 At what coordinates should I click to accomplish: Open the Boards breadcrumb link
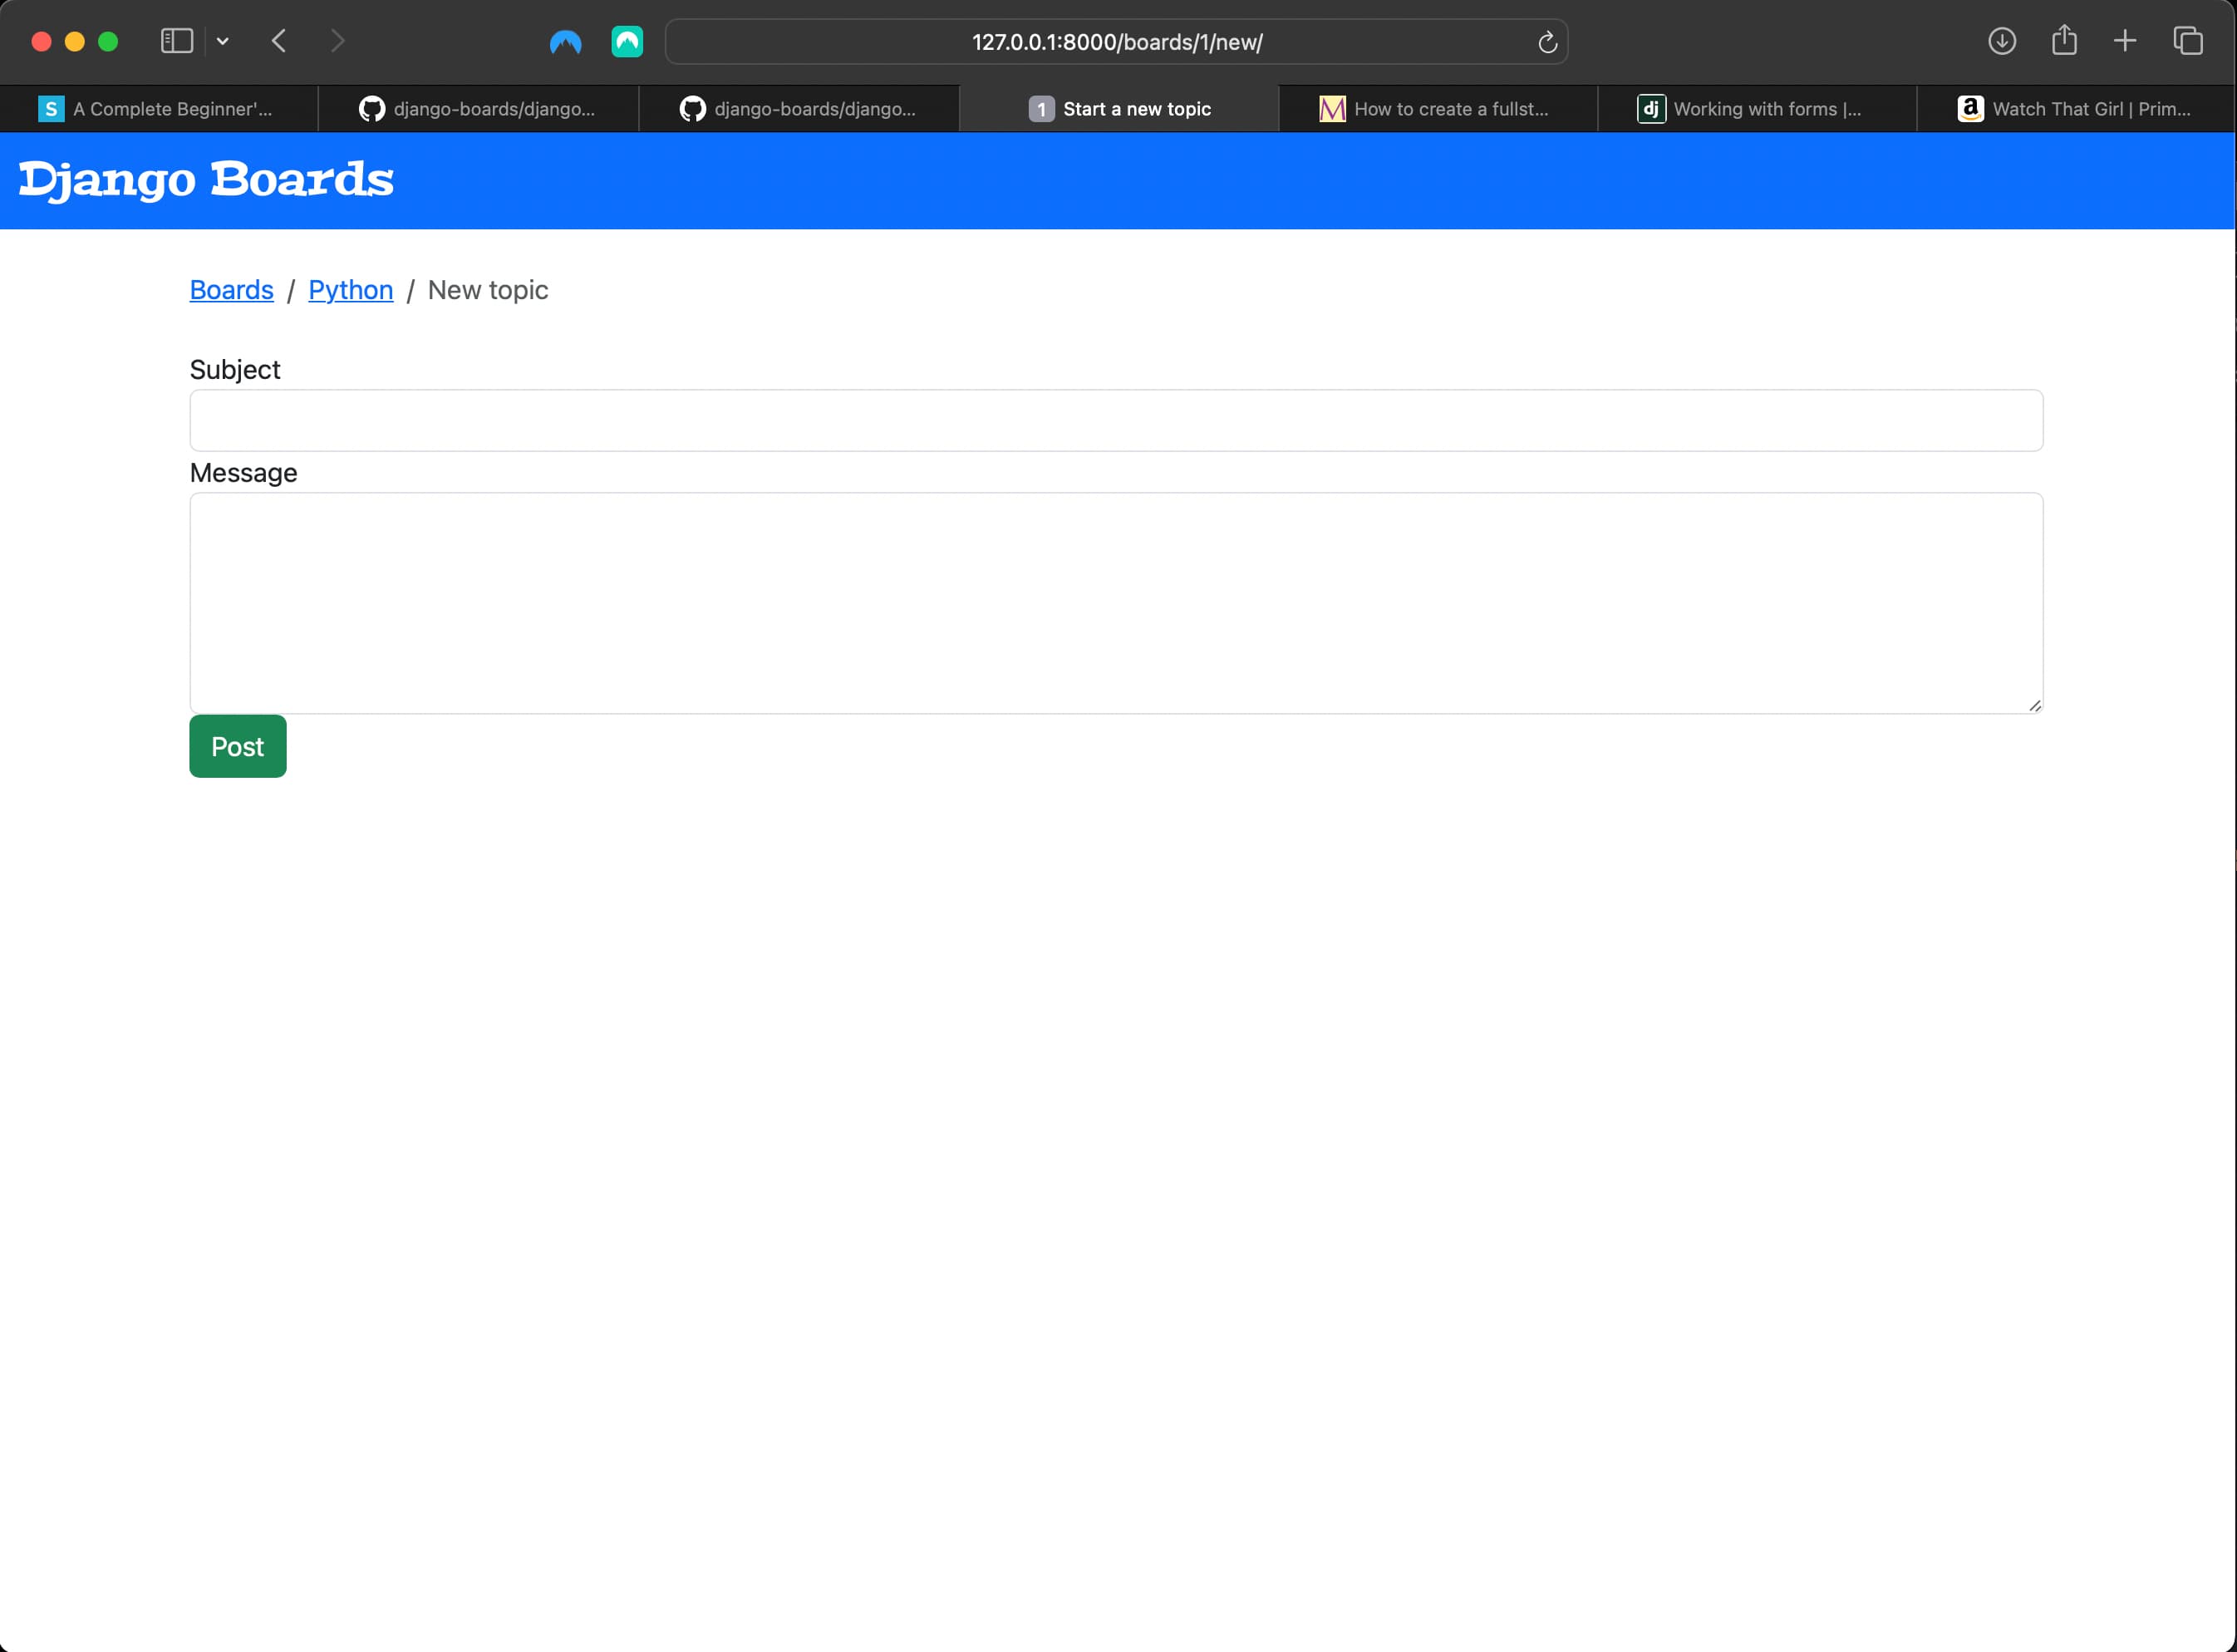pos(231,290)
